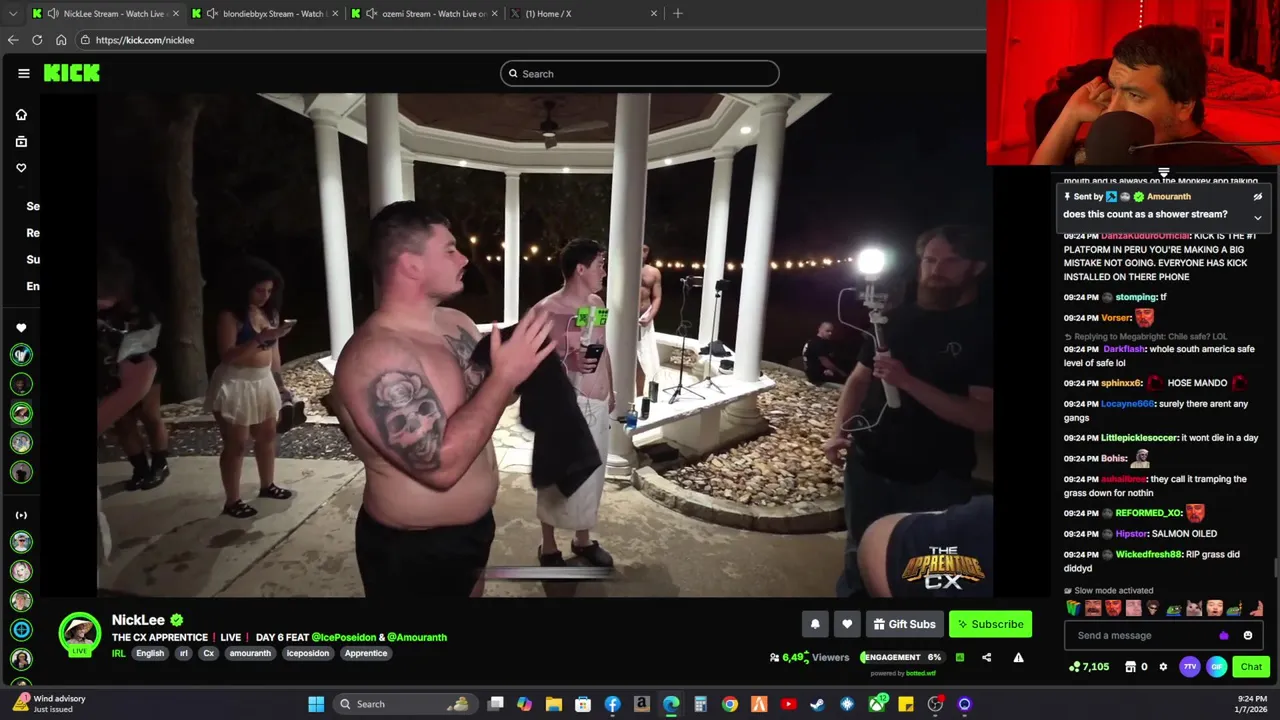1280x720 pixels.
Task: Click the Wind advisory weather widget
Action: pos(50,704)
